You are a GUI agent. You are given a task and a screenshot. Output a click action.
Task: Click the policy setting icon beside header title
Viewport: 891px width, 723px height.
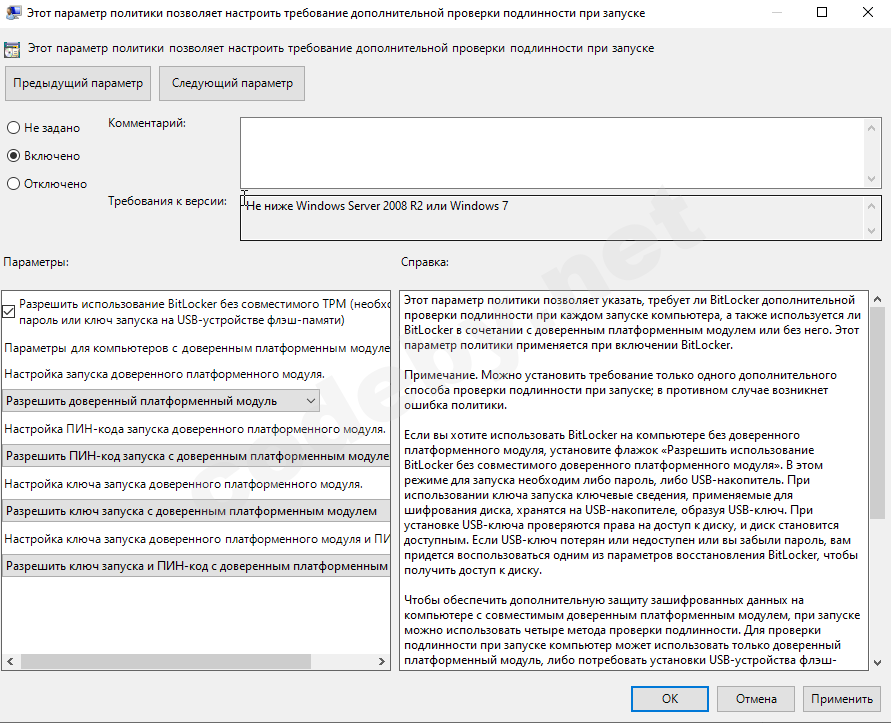pyautogui.click(x=12, y=49)
